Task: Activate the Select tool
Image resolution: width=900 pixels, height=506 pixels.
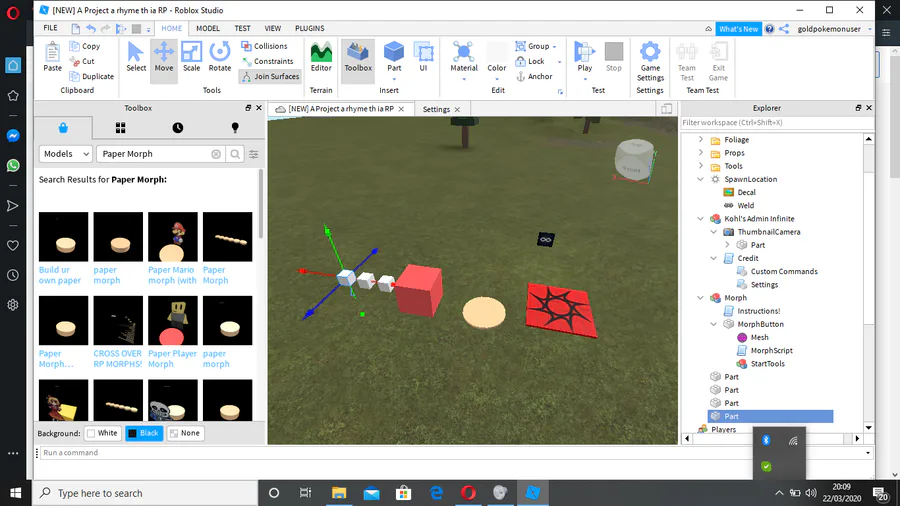Action: [x=136, y=57]
